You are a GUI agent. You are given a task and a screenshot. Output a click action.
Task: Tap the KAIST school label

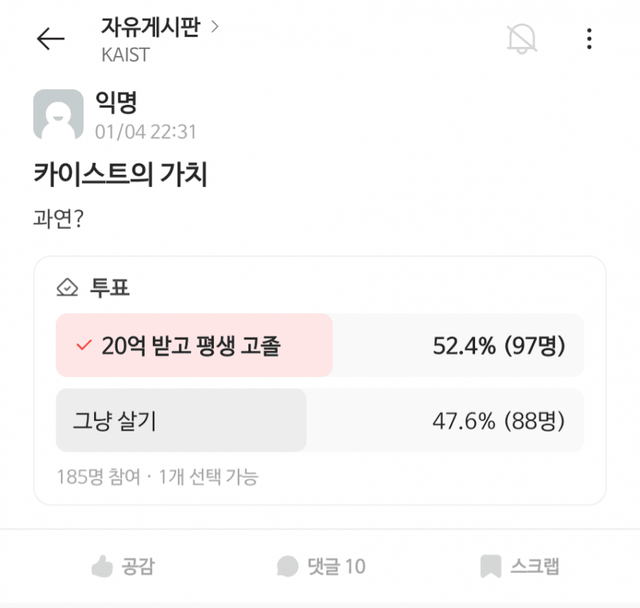[128, 53]
